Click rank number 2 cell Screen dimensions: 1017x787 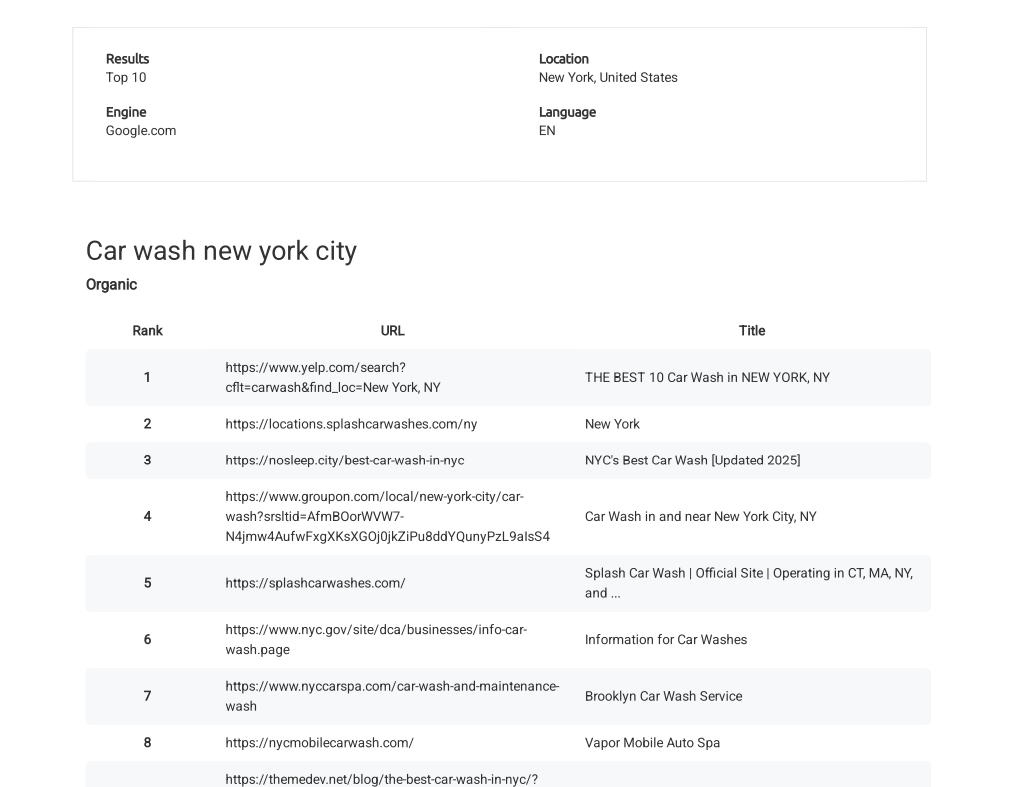(x=147, y=424)
